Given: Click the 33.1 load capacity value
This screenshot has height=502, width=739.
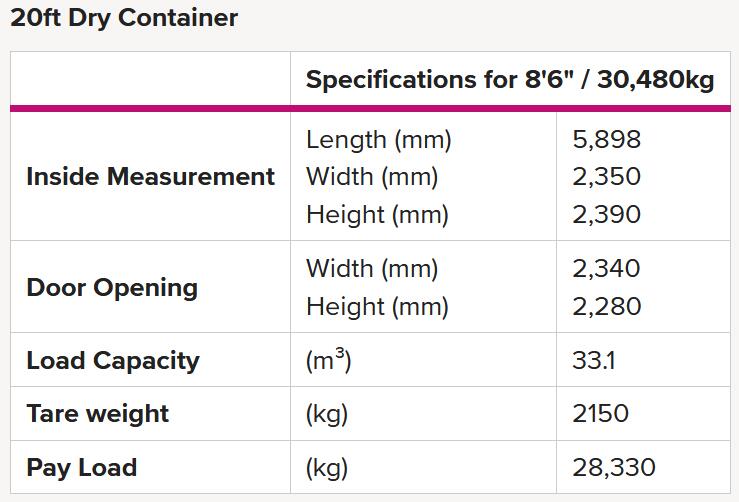Looking at the screenshot, I should (594, 361).
